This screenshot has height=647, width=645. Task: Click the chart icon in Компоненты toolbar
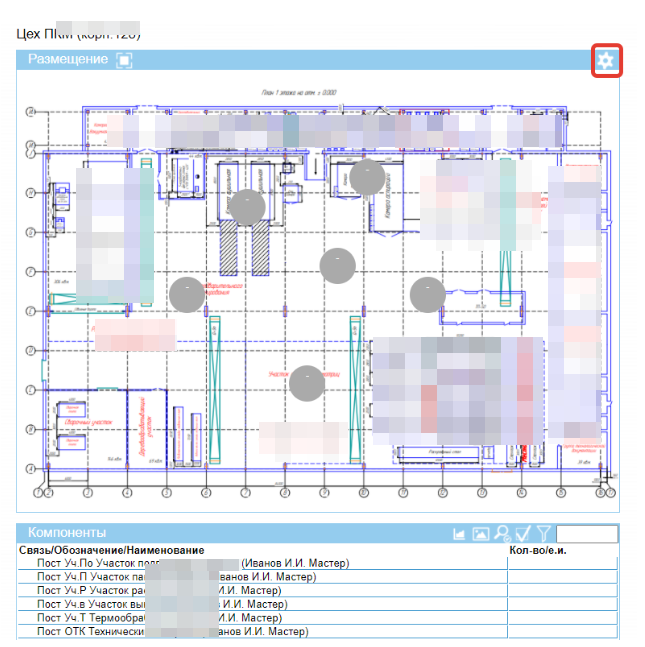point(460,534)
